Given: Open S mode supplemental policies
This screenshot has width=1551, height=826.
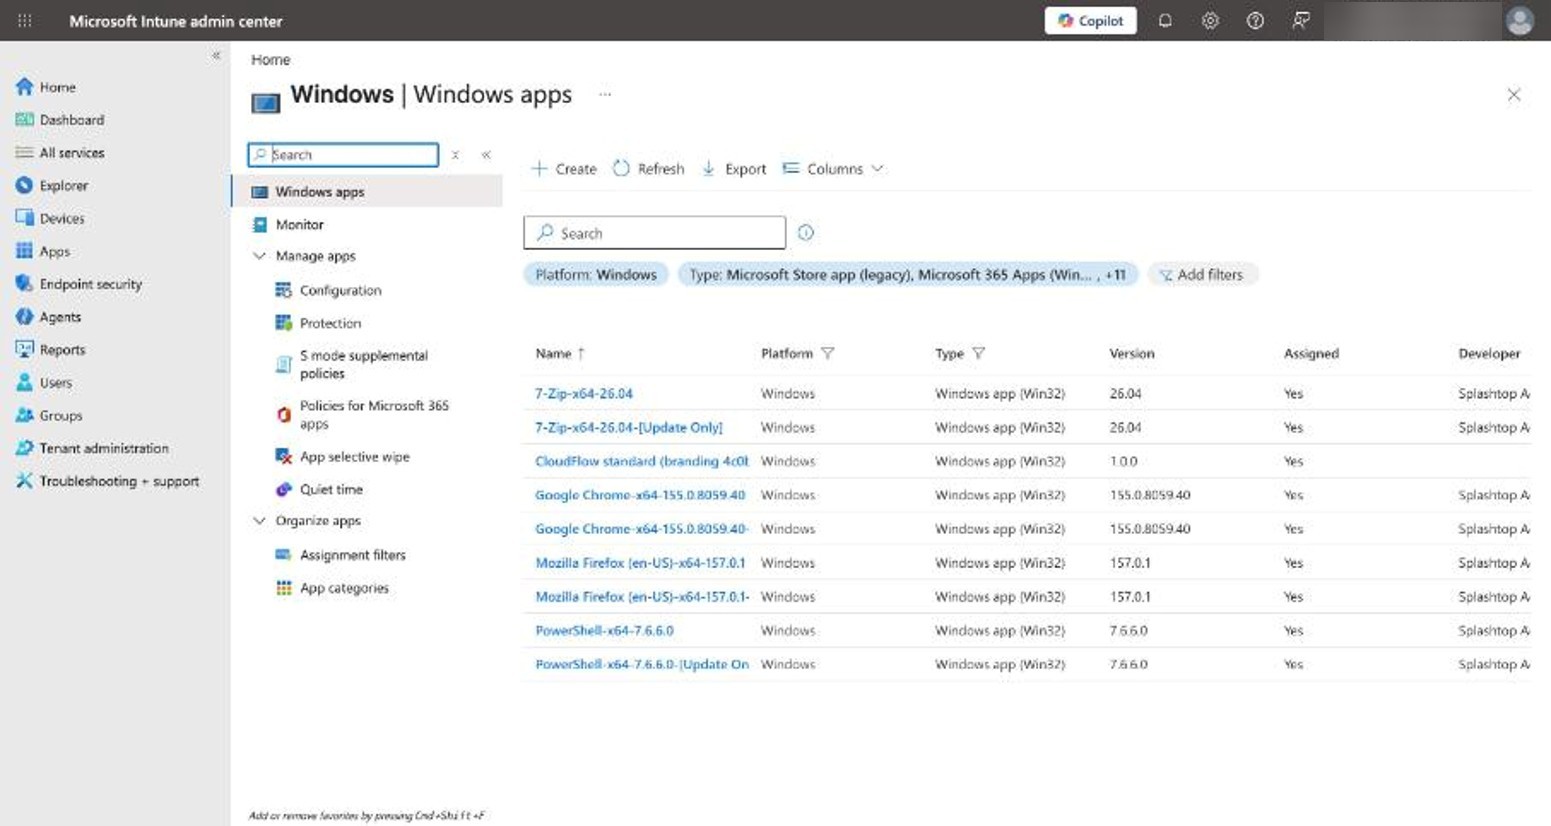Looking at the screenshot, I should point(363,364).
